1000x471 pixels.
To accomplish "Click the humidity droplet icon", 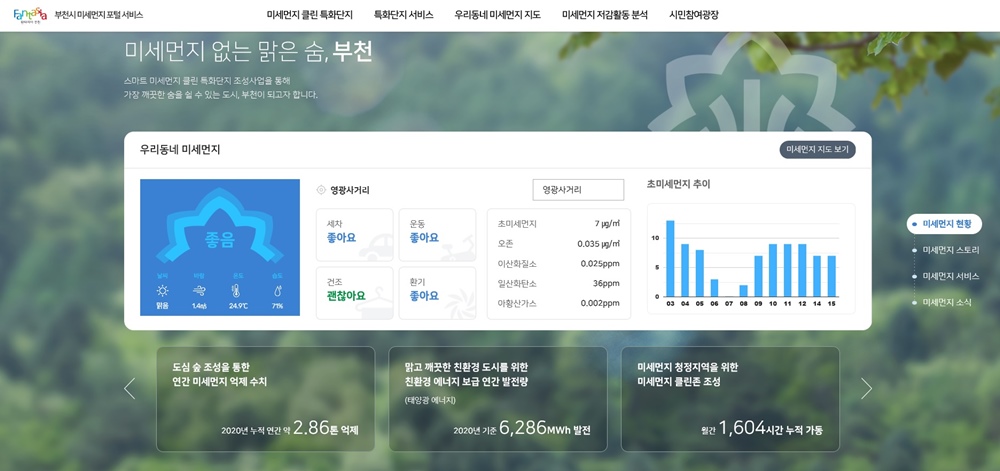I will [277, 291].
